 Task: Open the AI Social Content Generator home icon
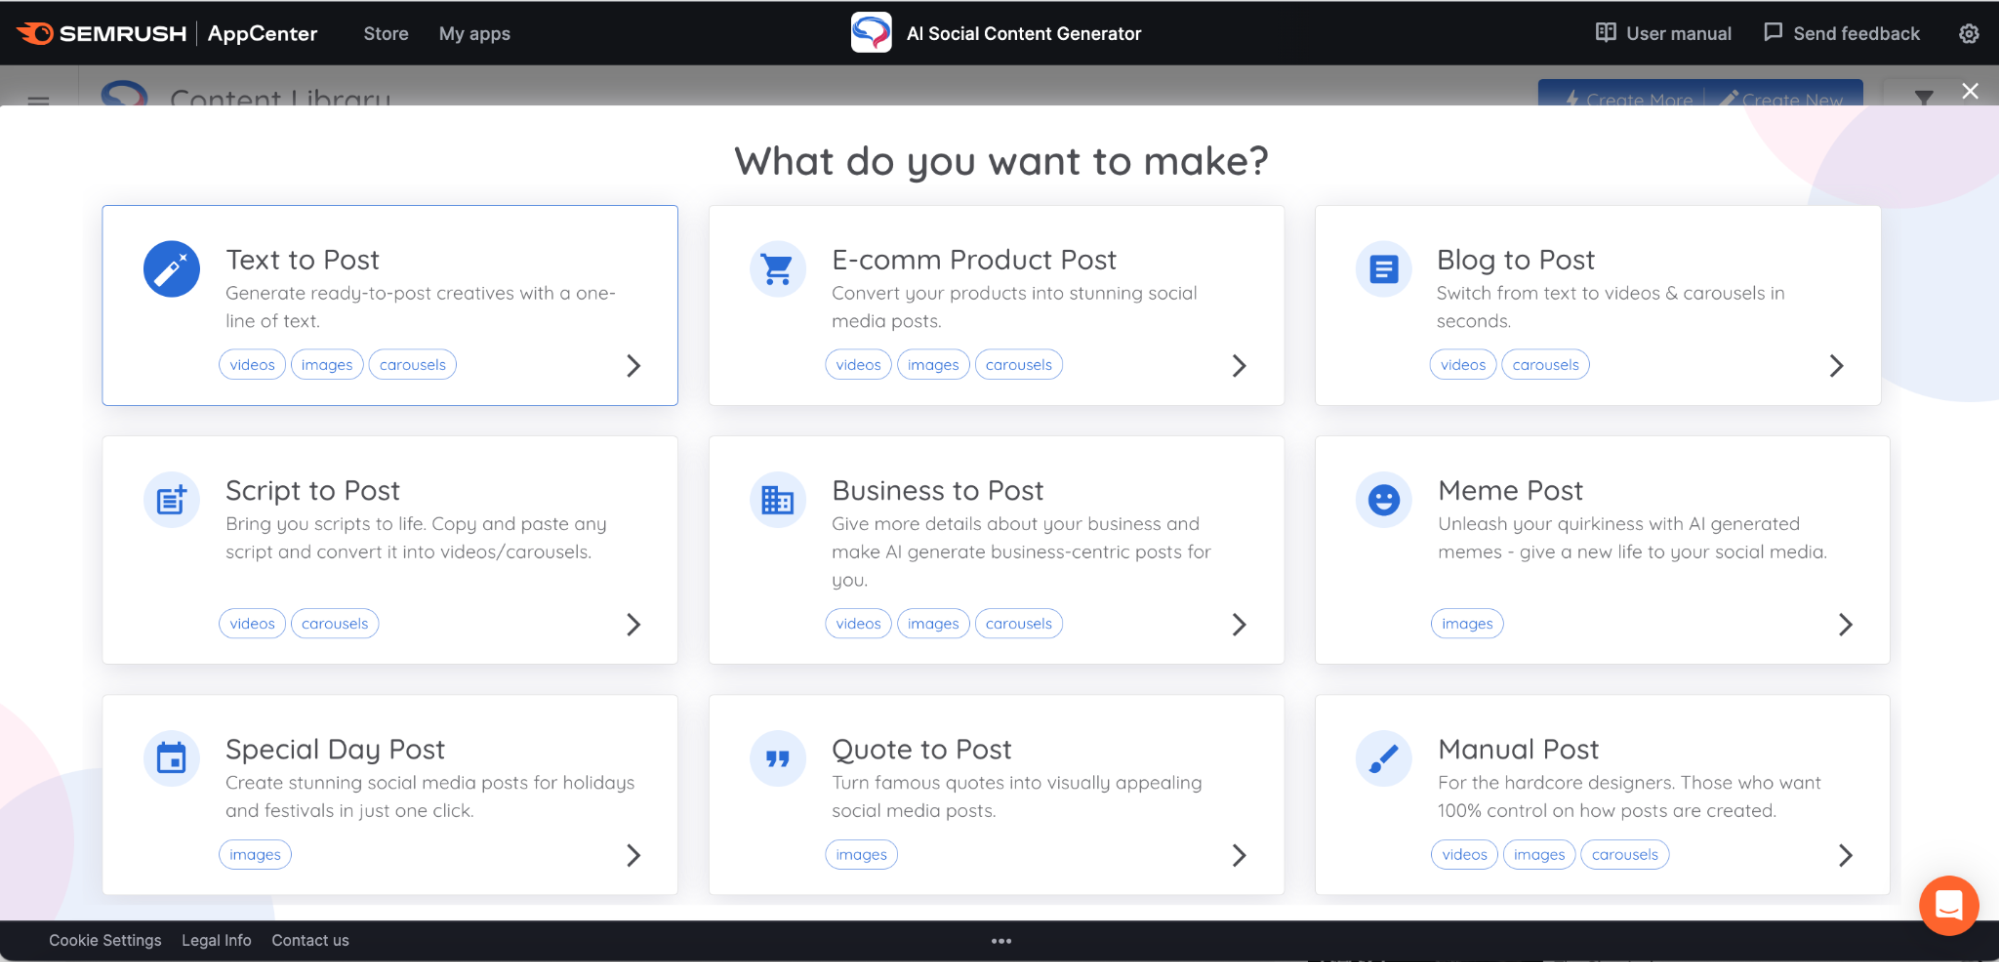click(x=871, y=32)
